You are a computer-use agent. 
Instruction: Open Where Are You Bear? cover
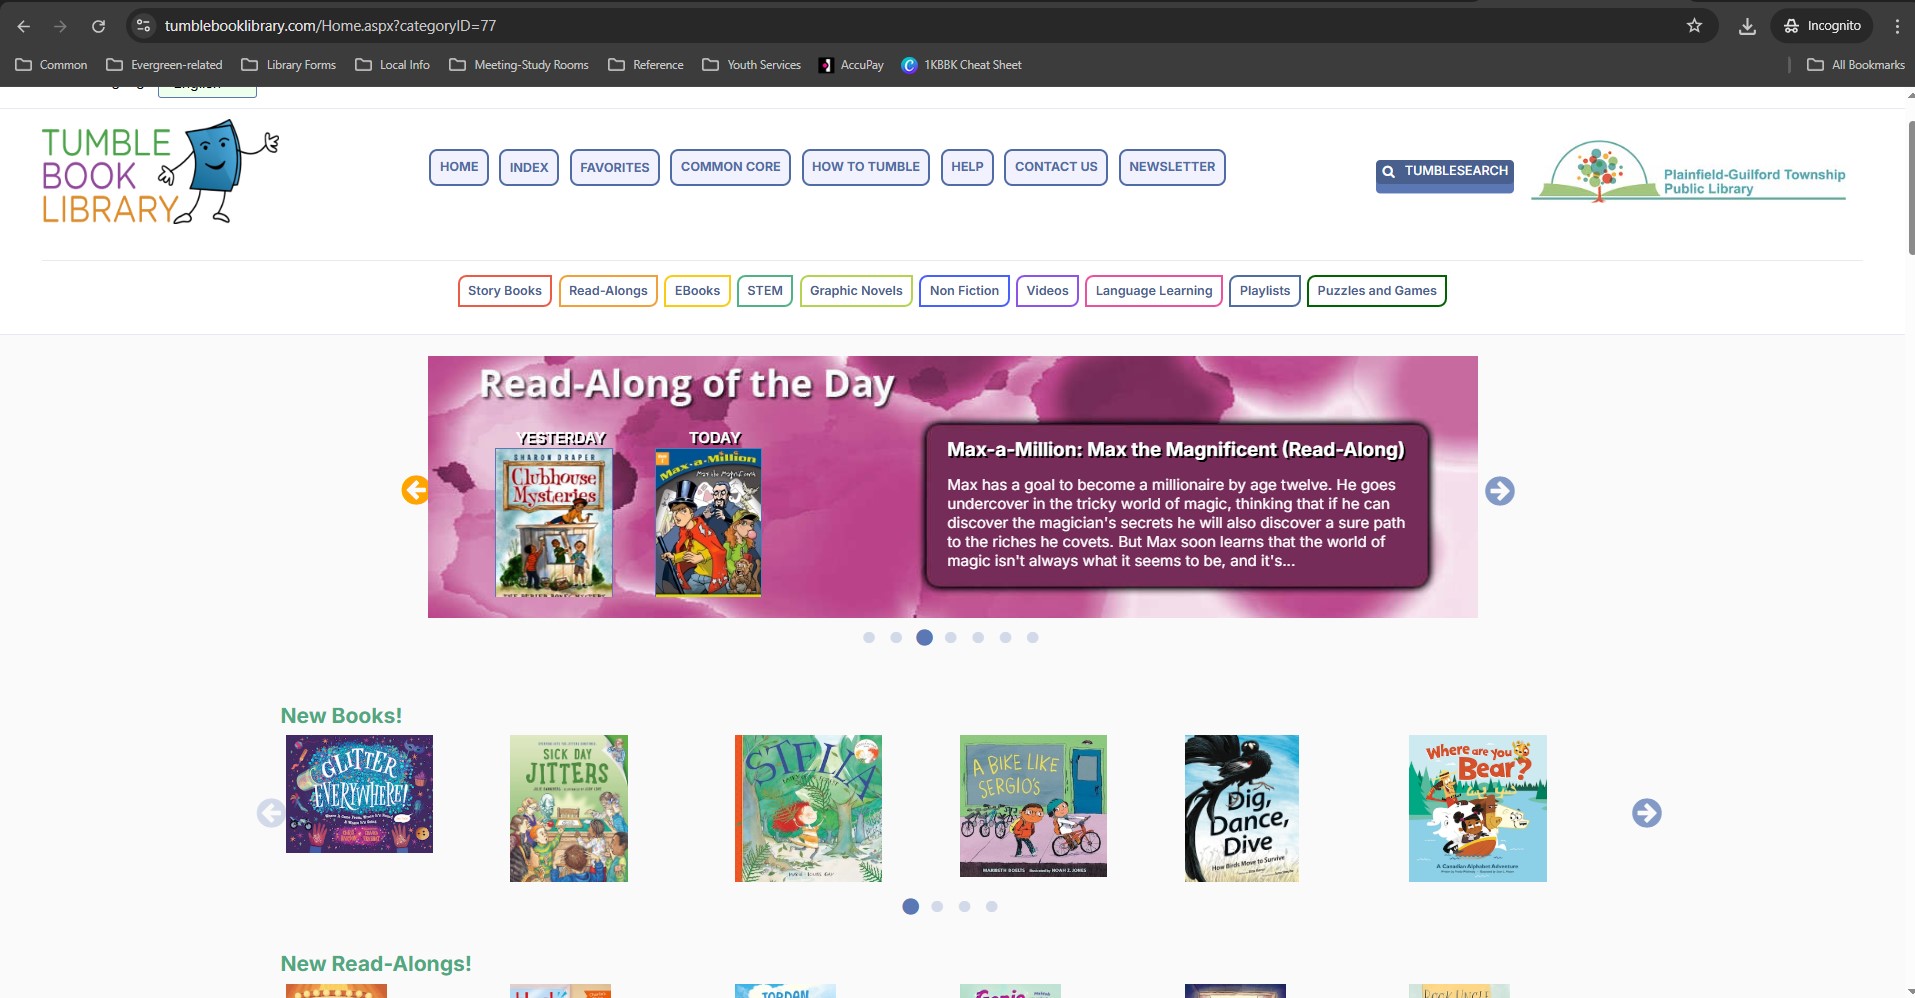1478,808
